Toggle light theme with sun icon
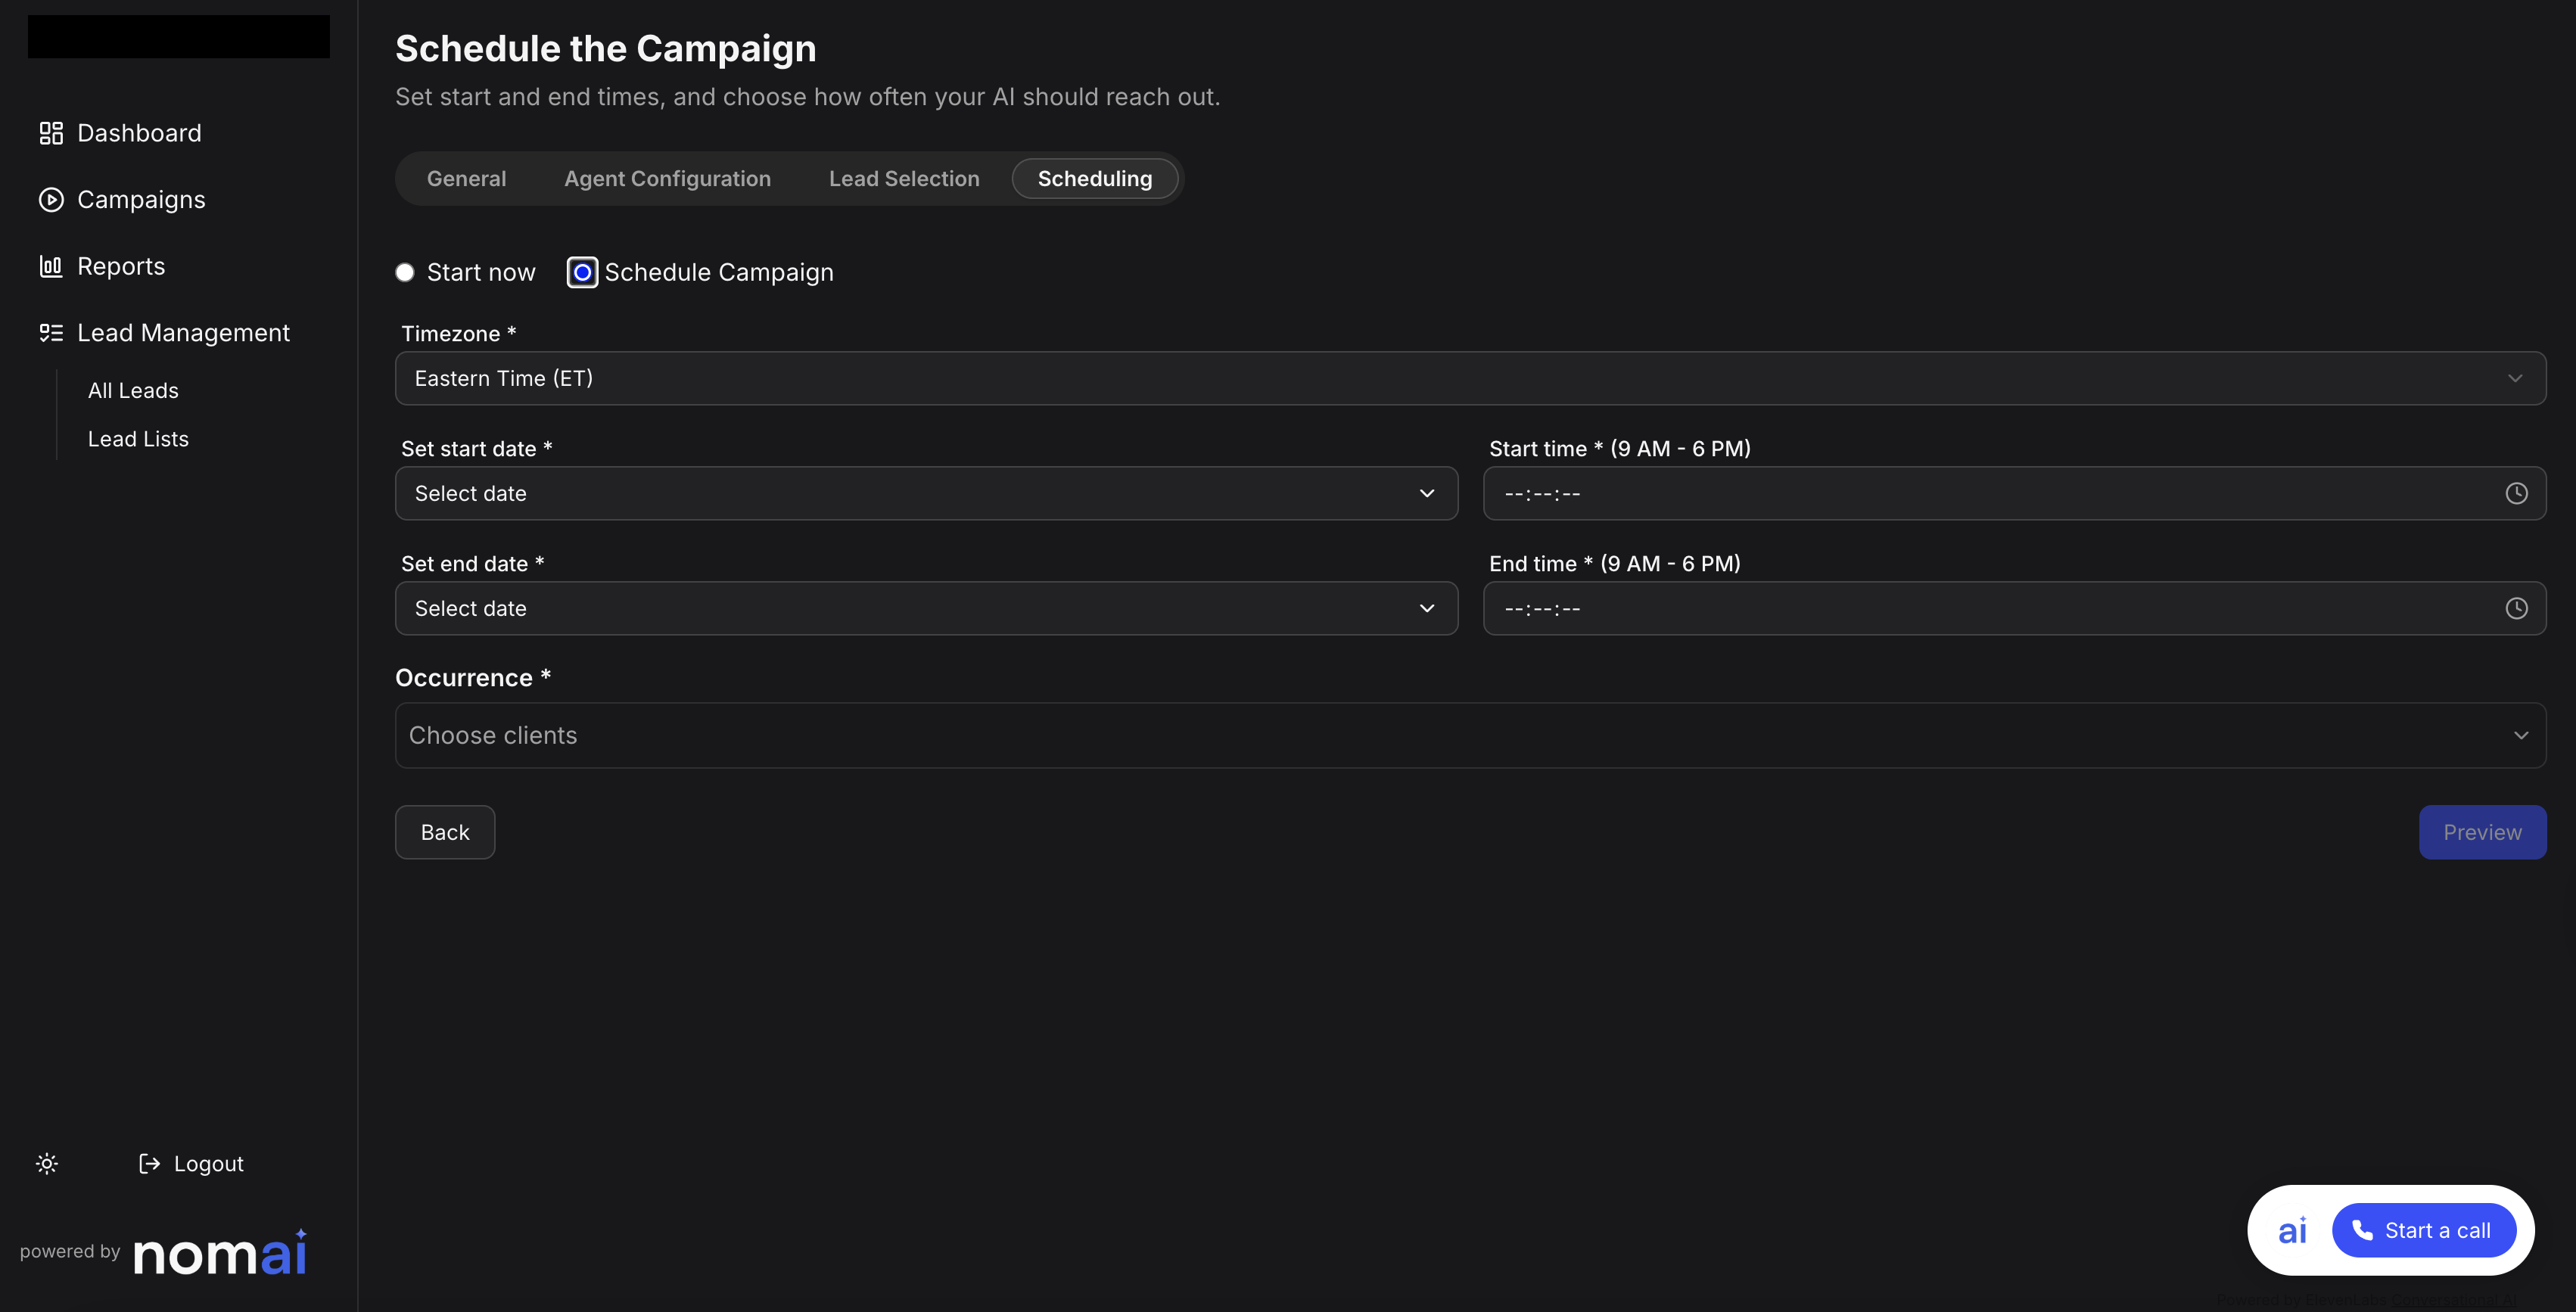Image resolution: width=2576 pixels, height=1312 pixels. pyautogui.click(x=47, y=1163)
